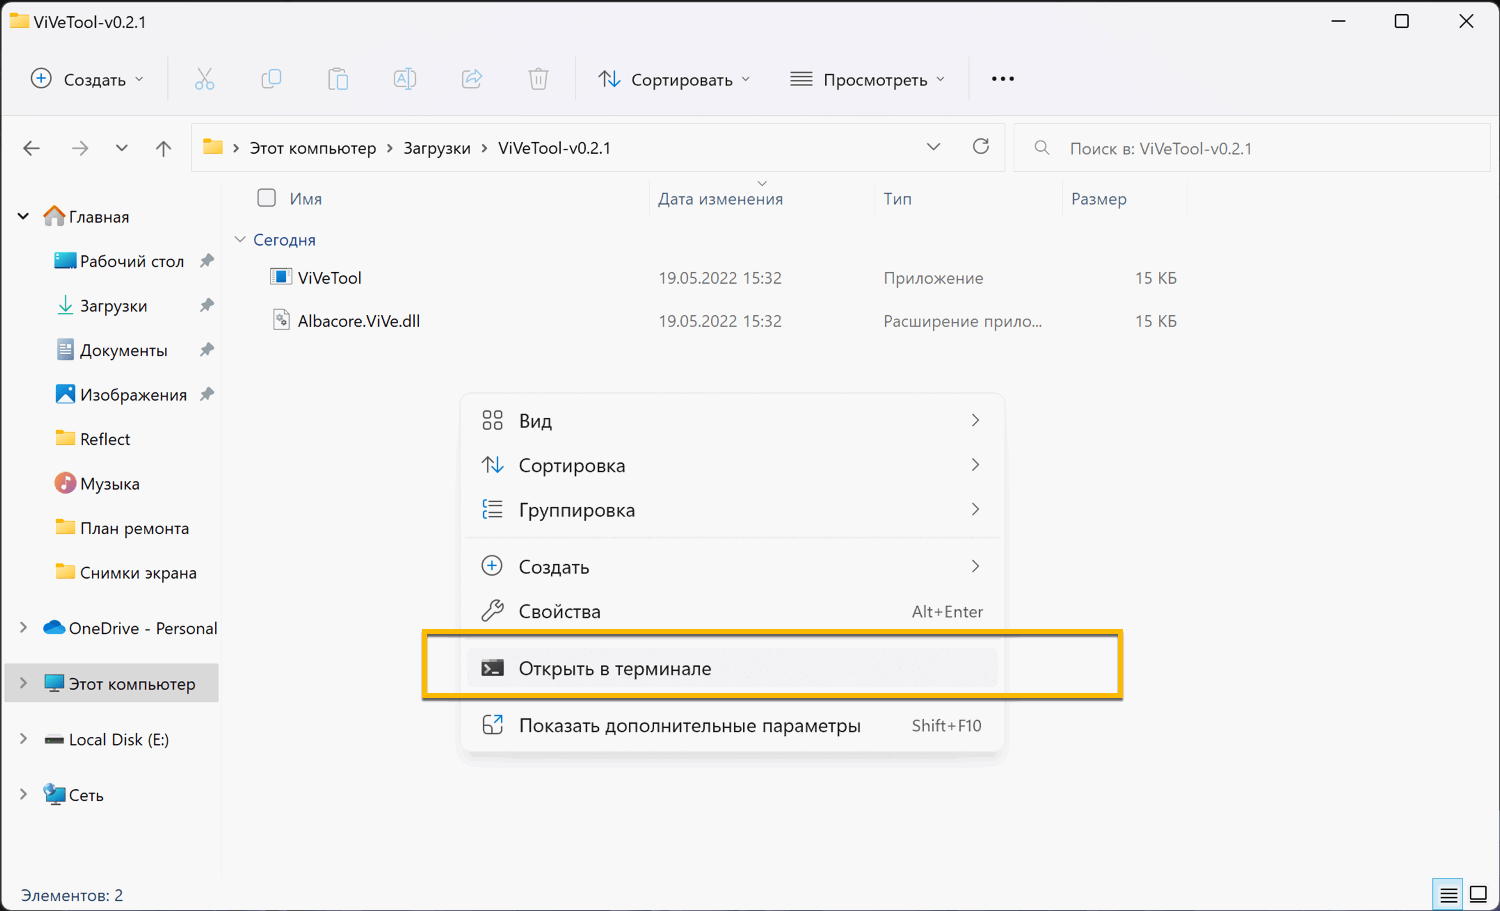
Task: Click the wrench icon beside Свойства
Action: point(492,611)
